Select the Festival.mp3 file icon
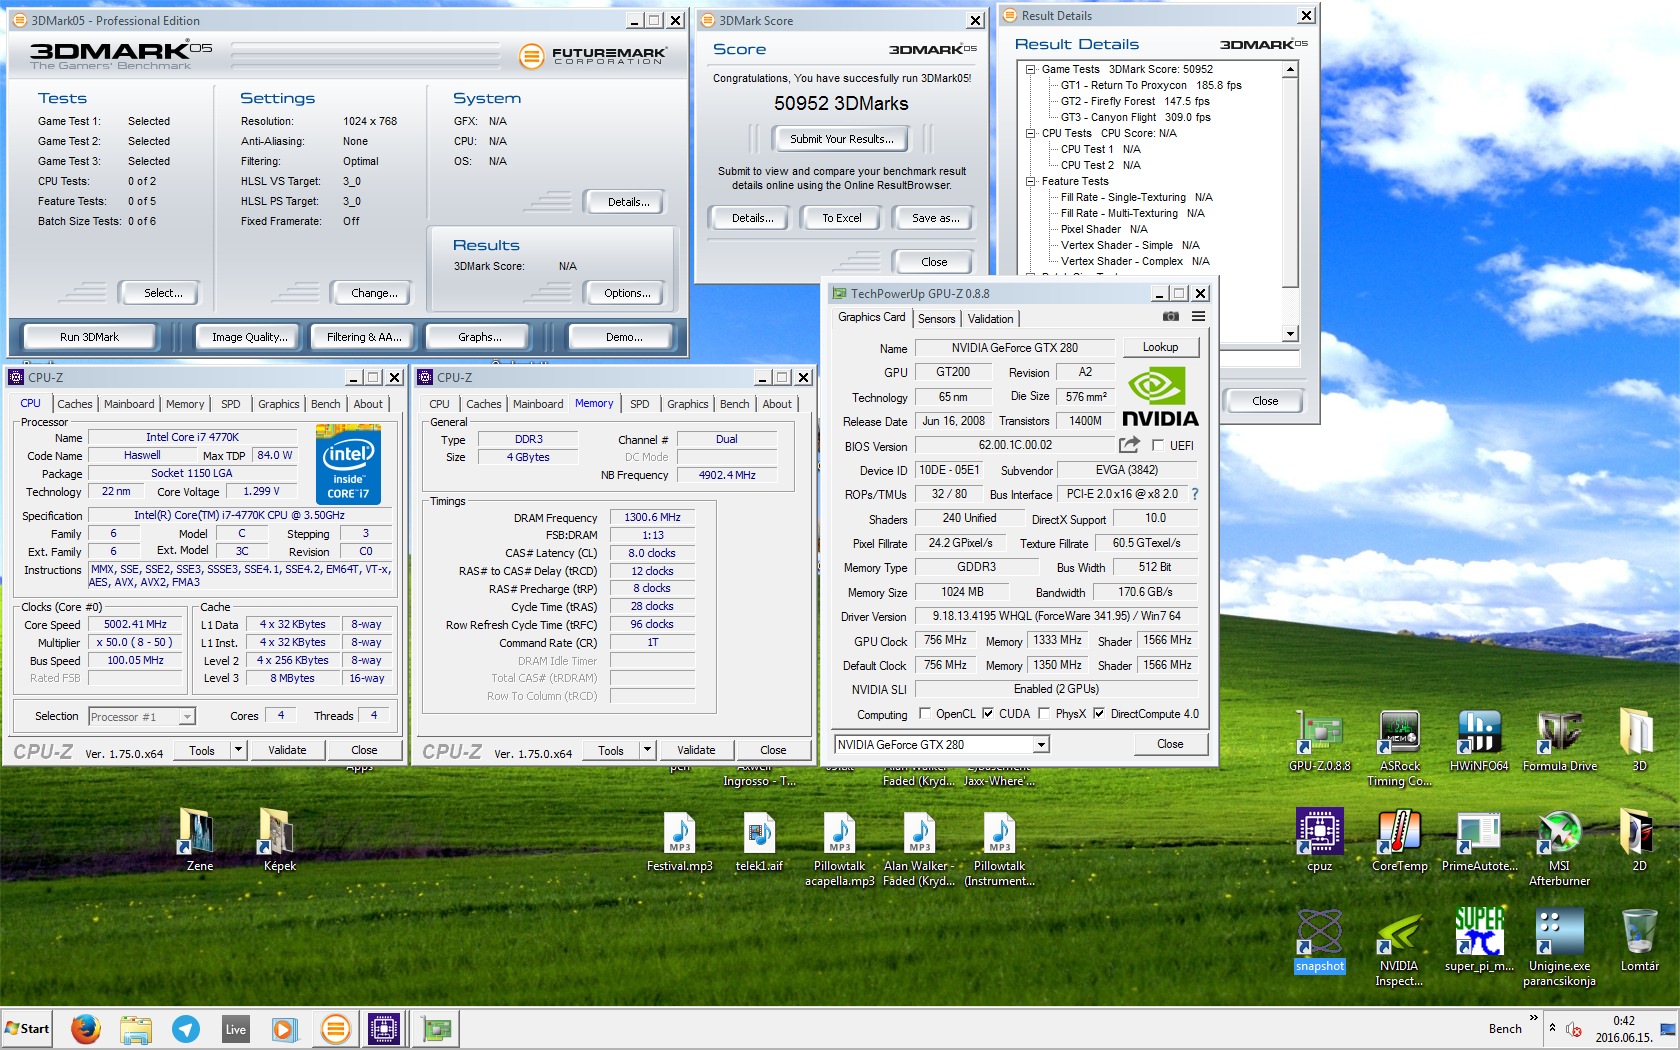Screen dimensions: 1680x1050 tap(679, 840)
